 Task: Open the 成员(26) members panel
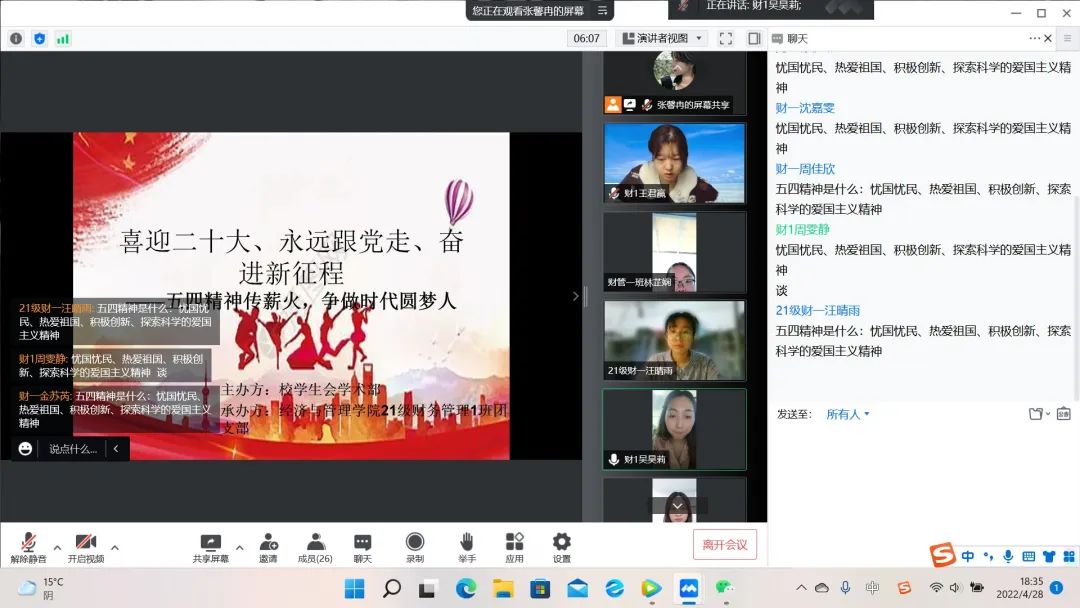315,542
